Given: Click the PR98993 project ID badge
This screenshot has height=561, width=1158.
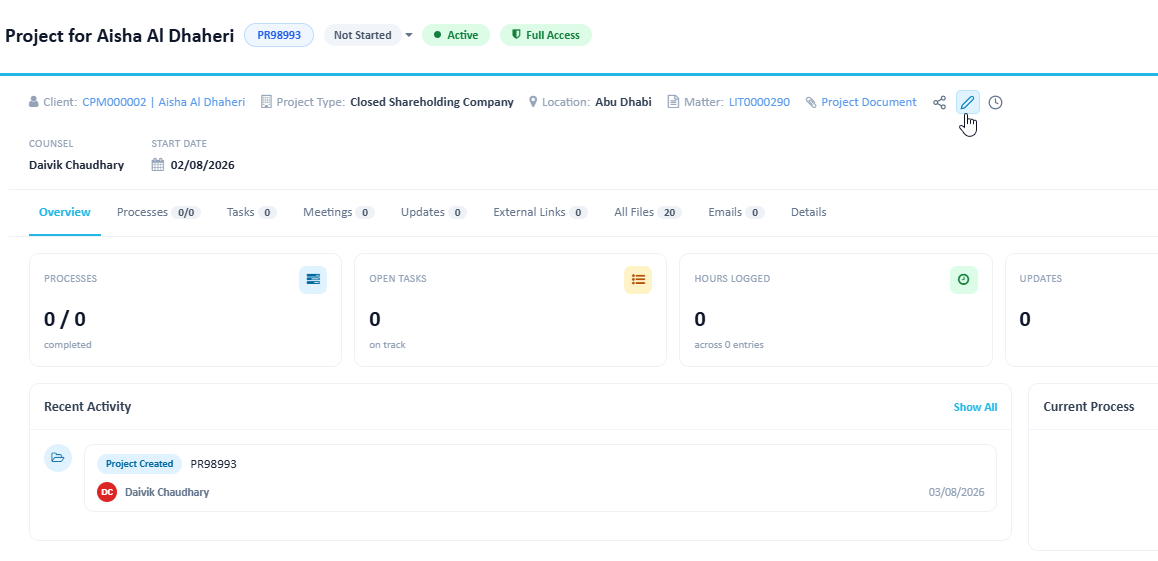Looking at the screenshot, I should (279, 35).
